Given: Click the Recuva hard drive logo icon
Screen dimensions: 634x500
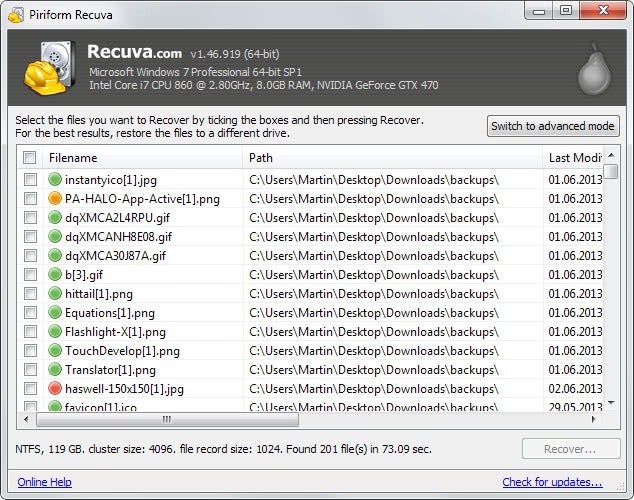Looking at the screenshot, I should pyautogui.click(x=49, y=68).
